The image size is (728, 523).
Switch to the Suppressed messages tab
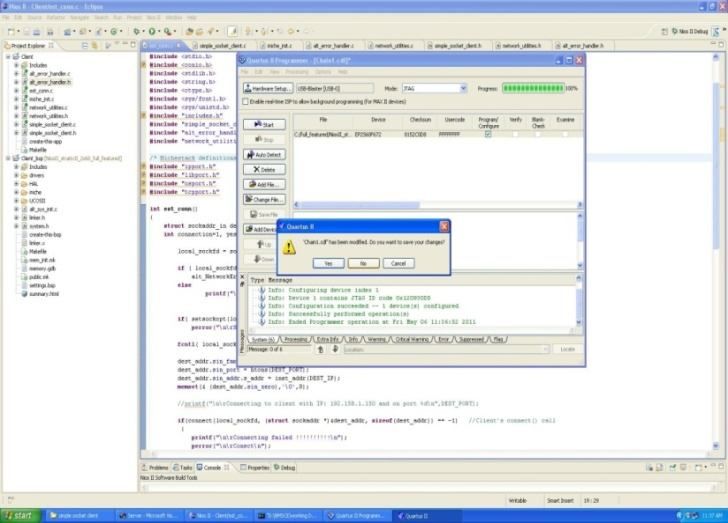[471, 340]
